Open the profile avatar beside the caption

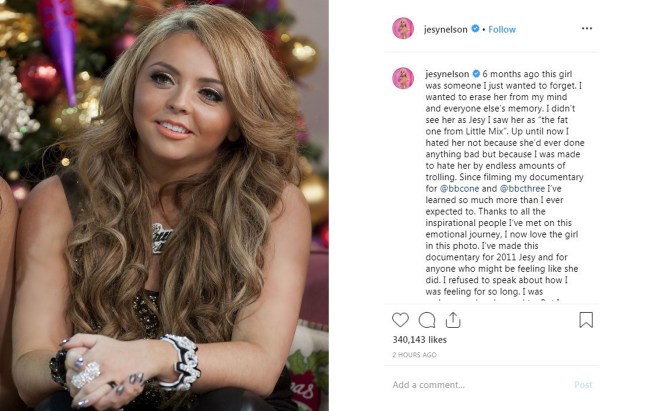click(403, 78)
